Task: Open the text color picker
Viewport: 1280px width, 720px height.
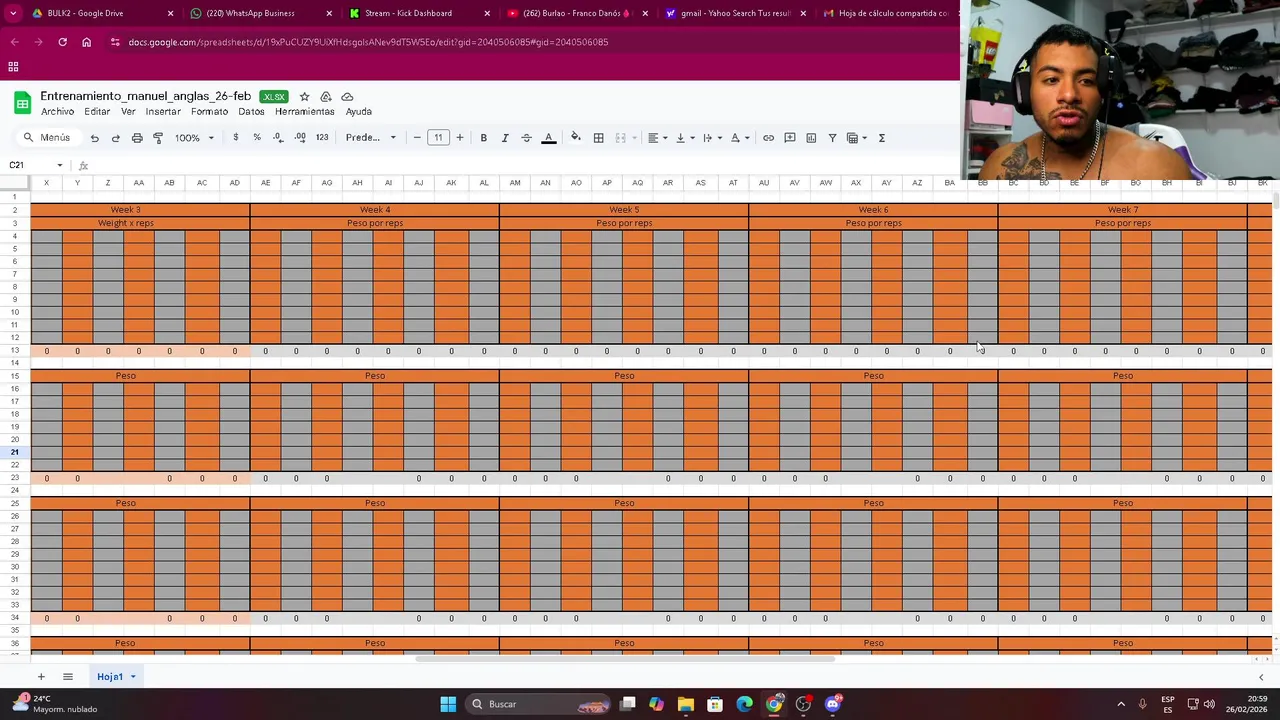Action: click(548, 138)
